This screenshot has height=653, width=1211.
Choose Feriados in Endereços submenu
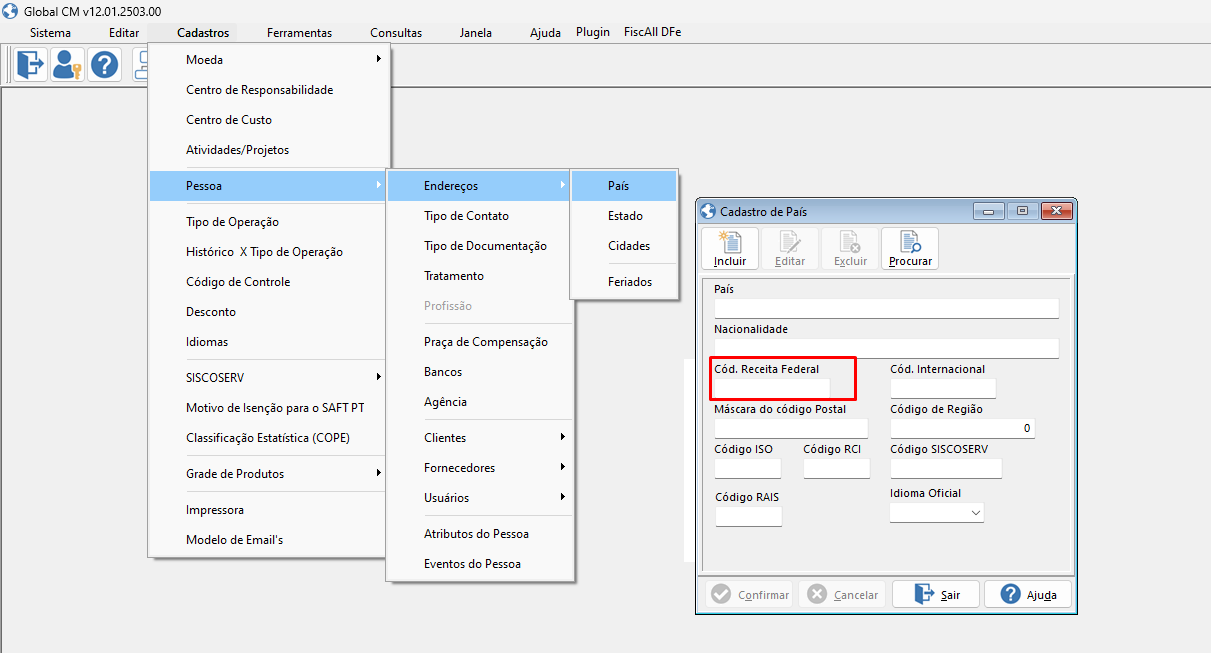(x=624, y=282)
